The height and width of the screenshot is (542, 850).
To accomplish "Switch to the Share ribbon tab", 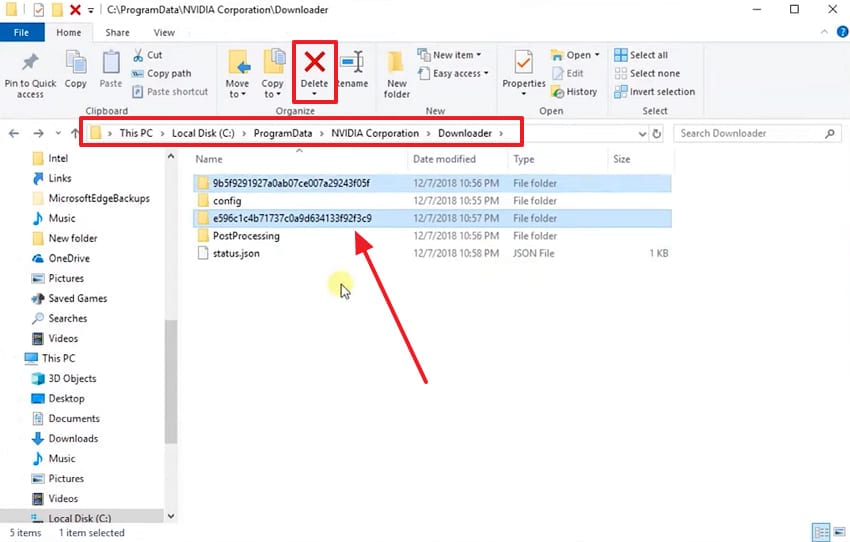I will point(117,33).
